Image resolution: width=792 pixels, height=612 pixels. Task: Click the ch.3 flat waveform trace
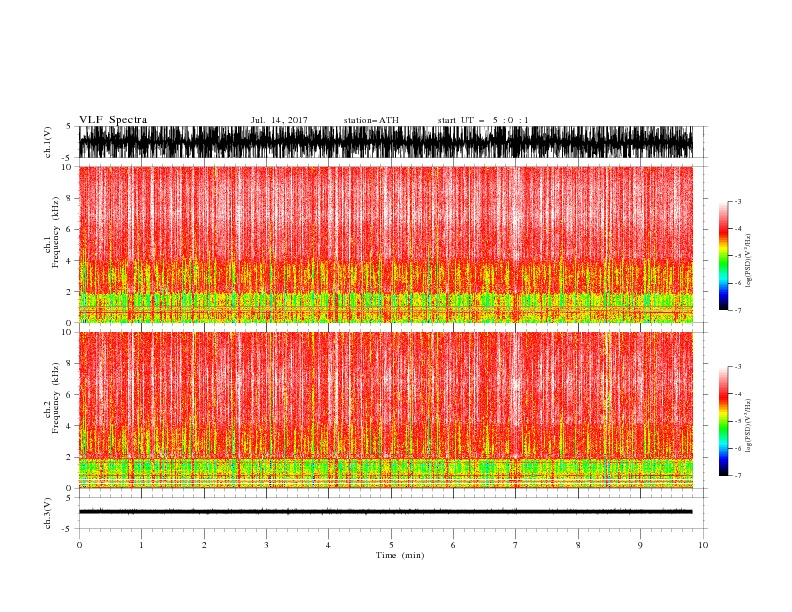coord(386,512)
